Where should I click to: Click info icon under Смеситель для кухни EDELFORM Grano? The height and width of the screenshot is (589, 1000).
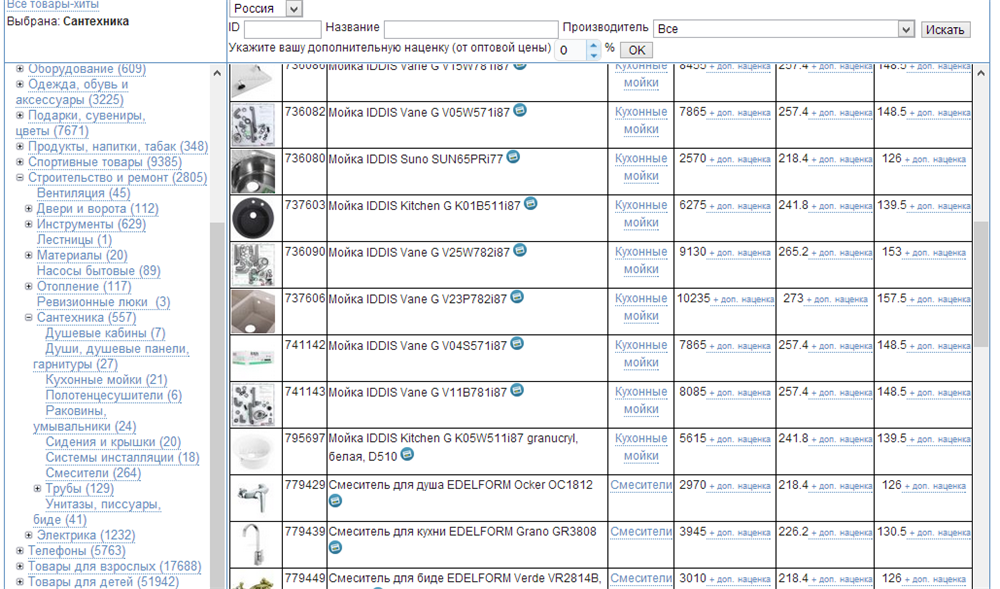click(x=335, y=548)
